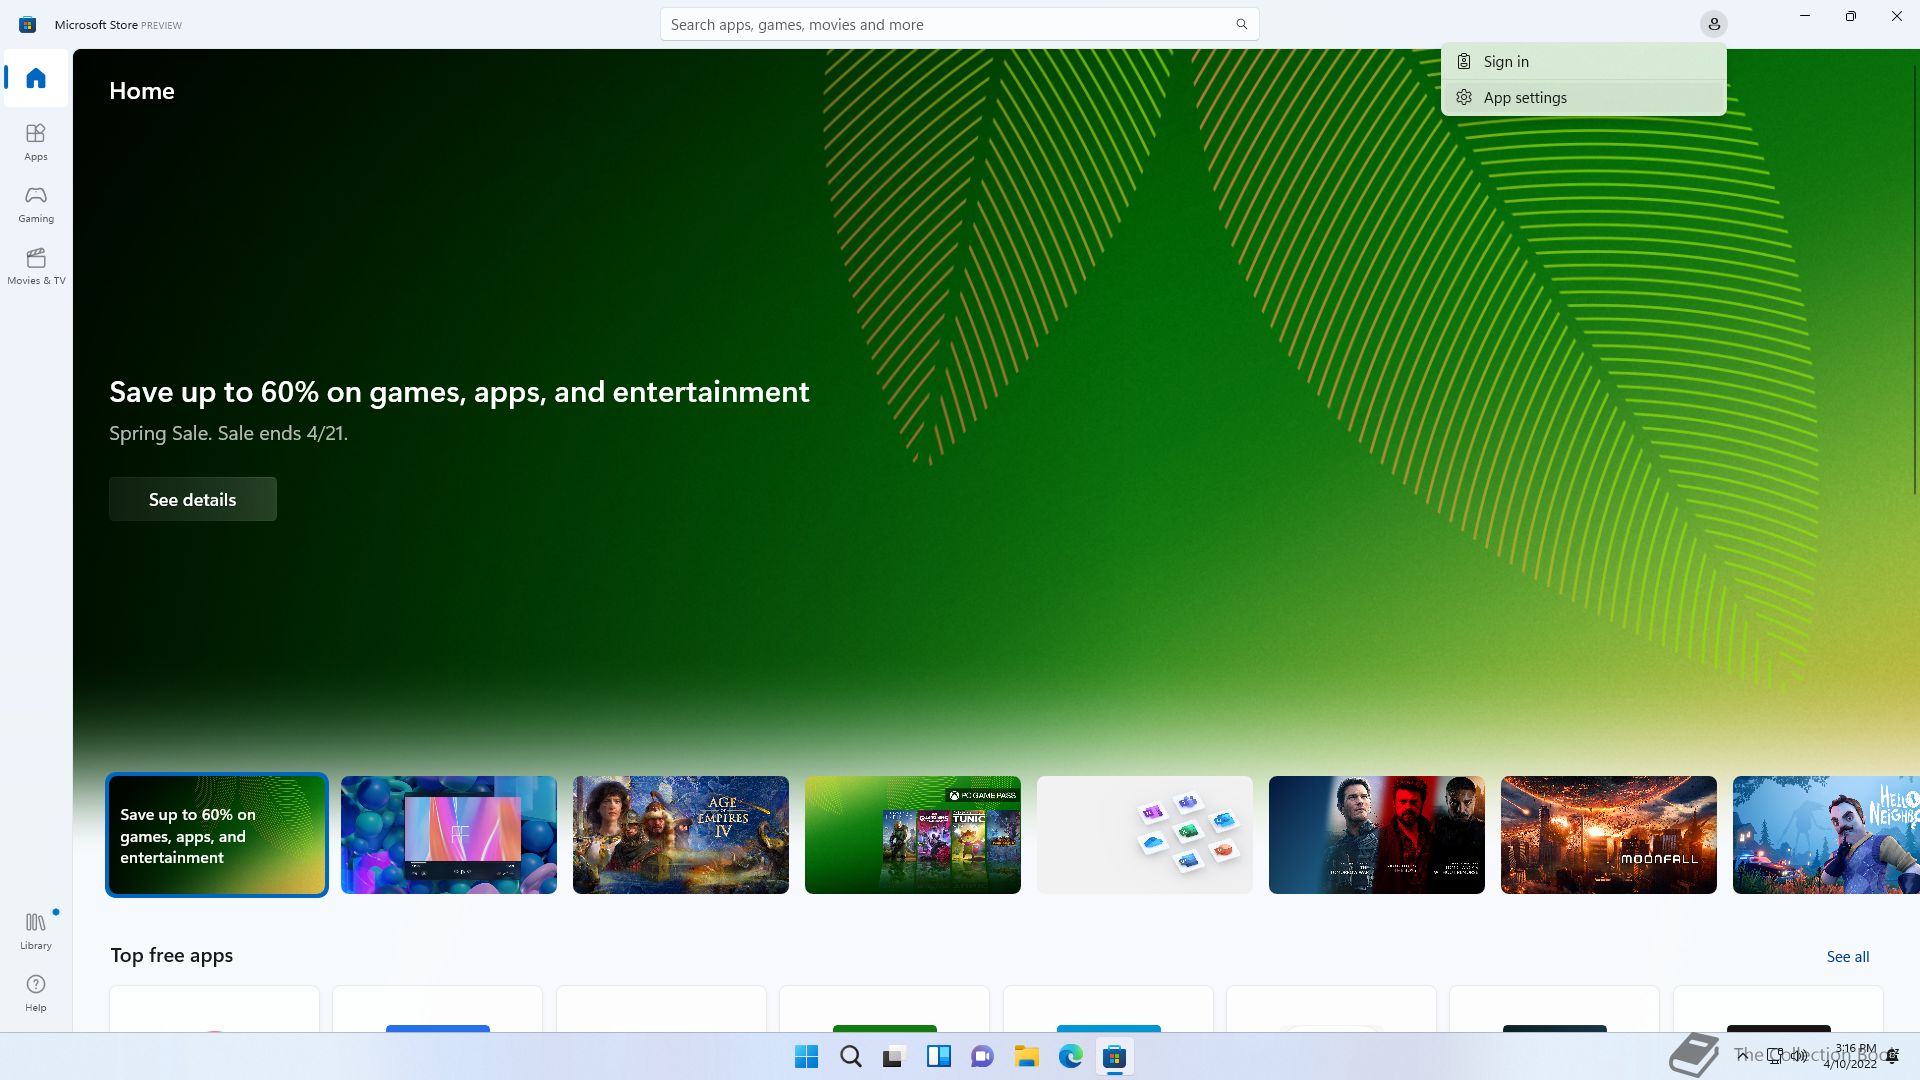Open See all top free apps
The width and height of the screenshot is (1920, 1080).
click(x=1847, y=957)
